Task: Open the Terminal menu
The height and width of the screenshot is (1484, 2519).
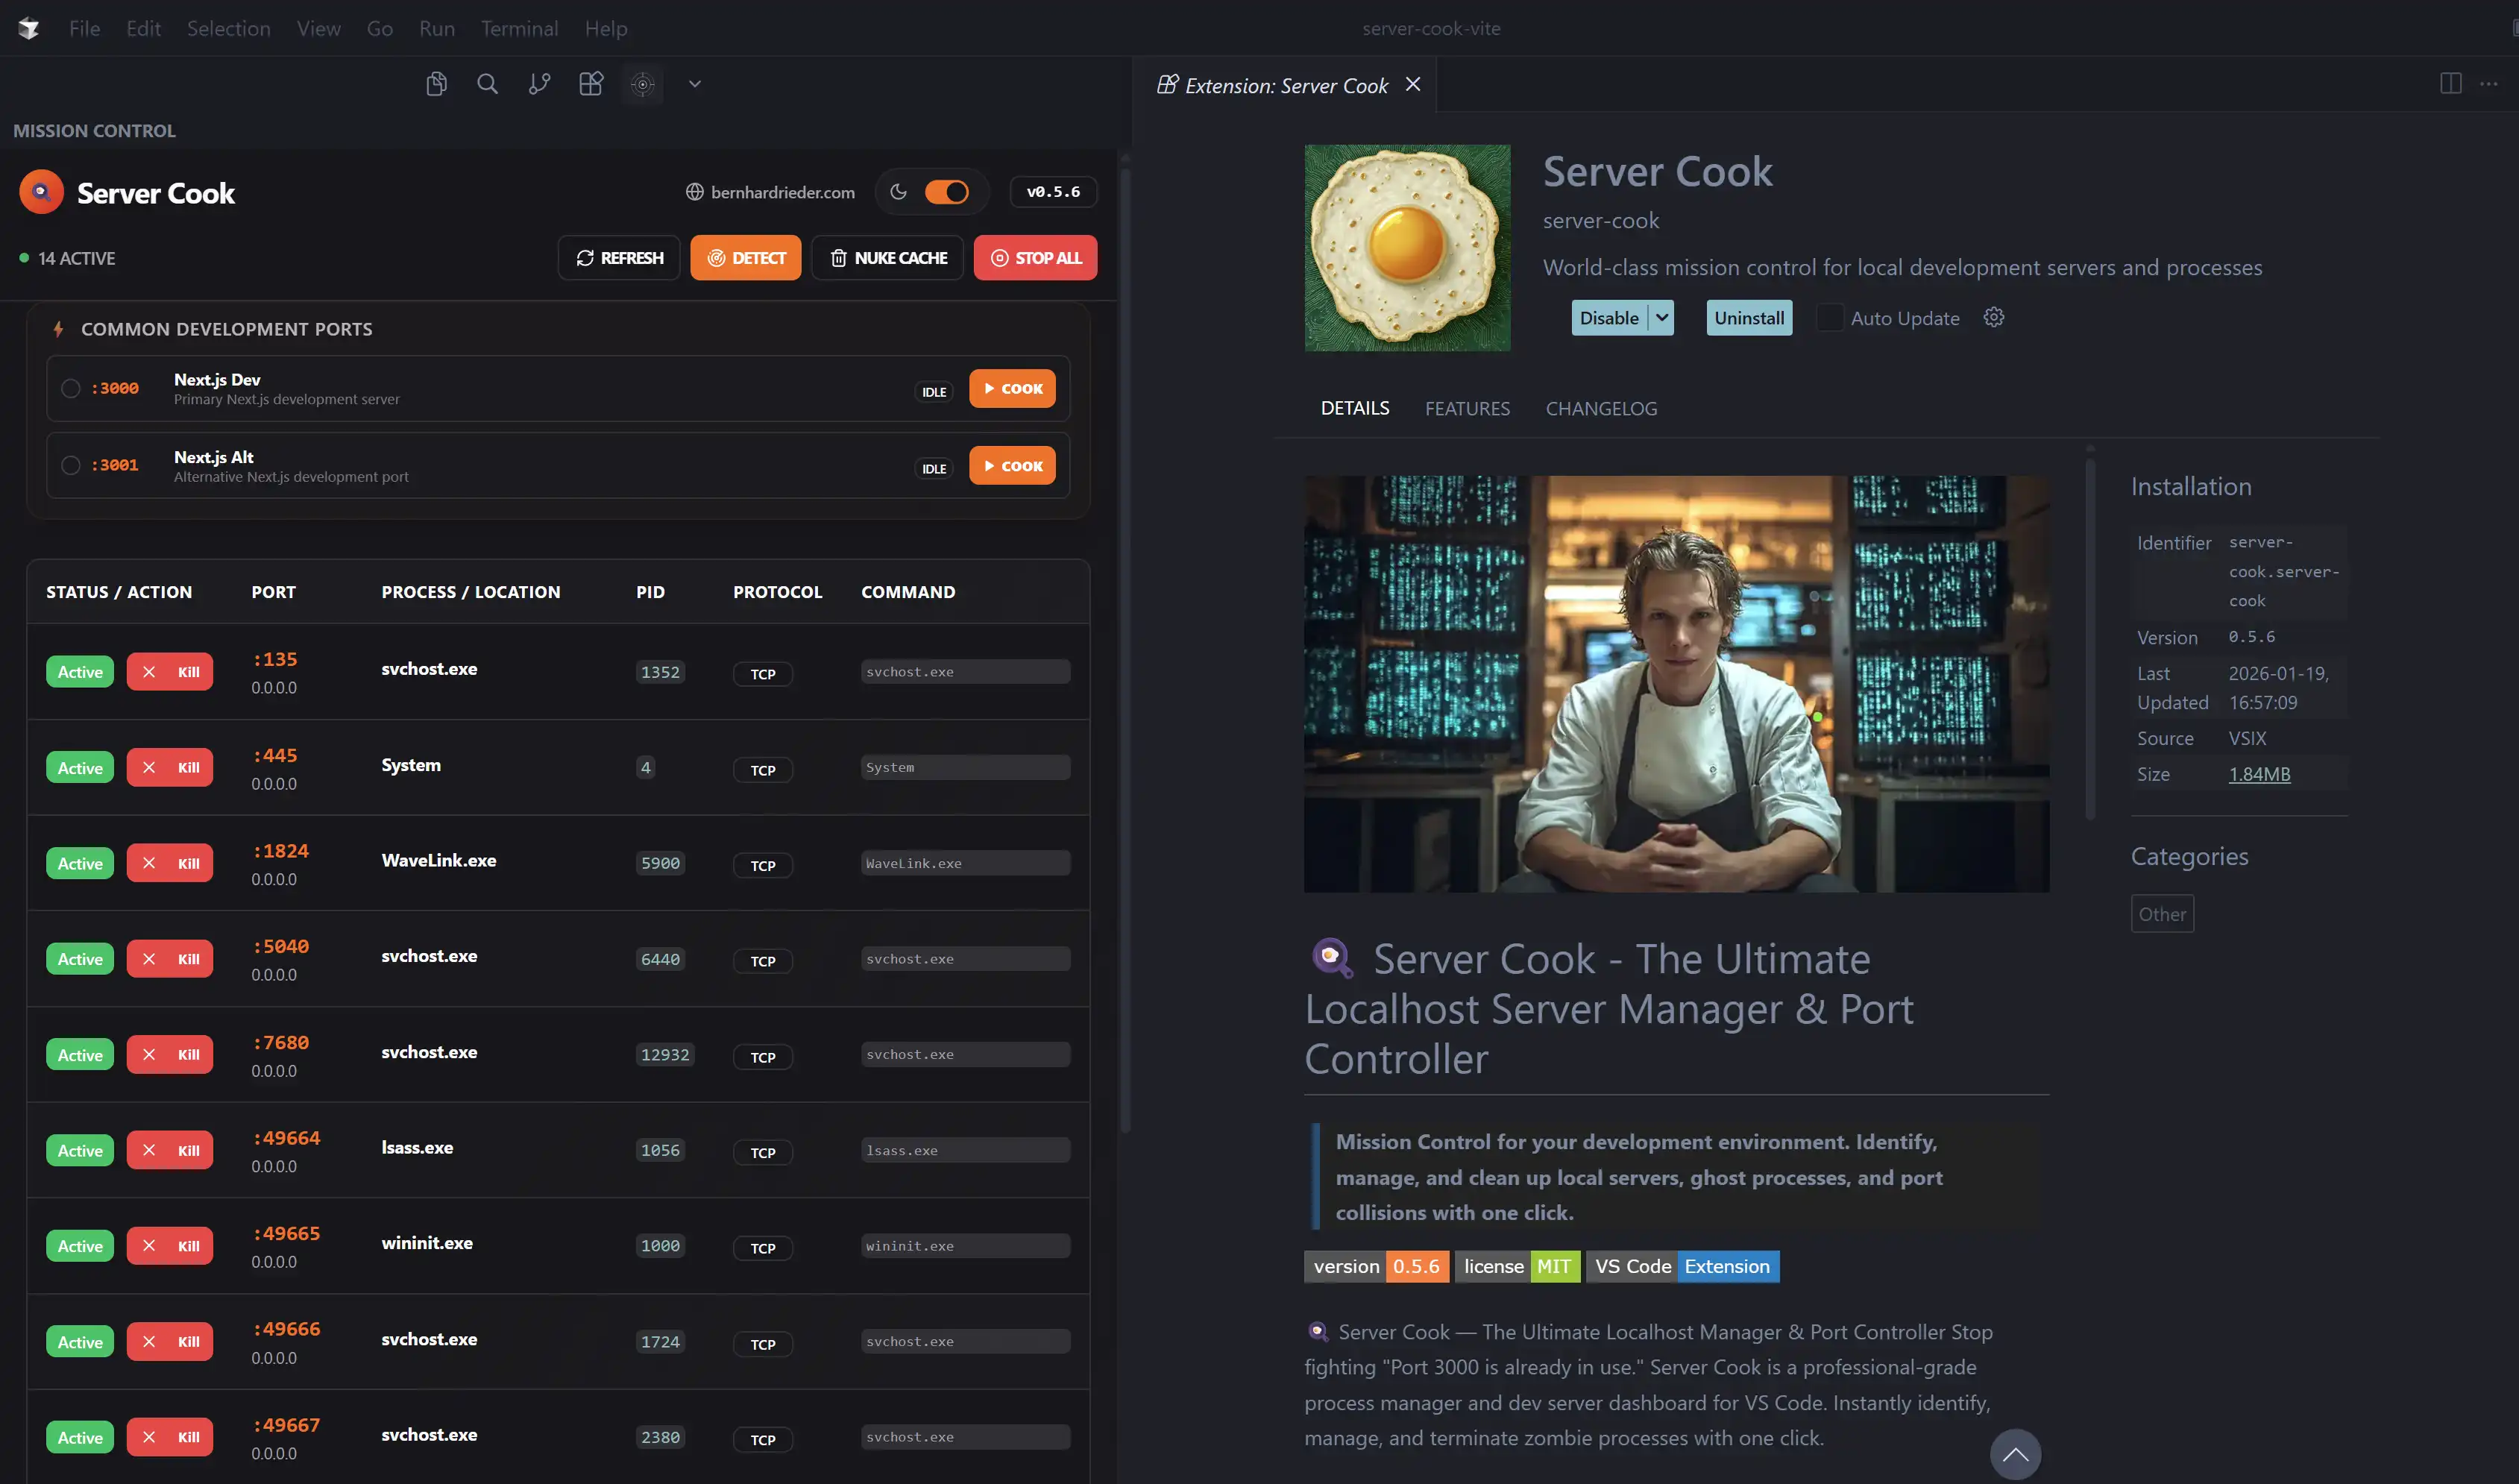Action: [x=520, y=28]
